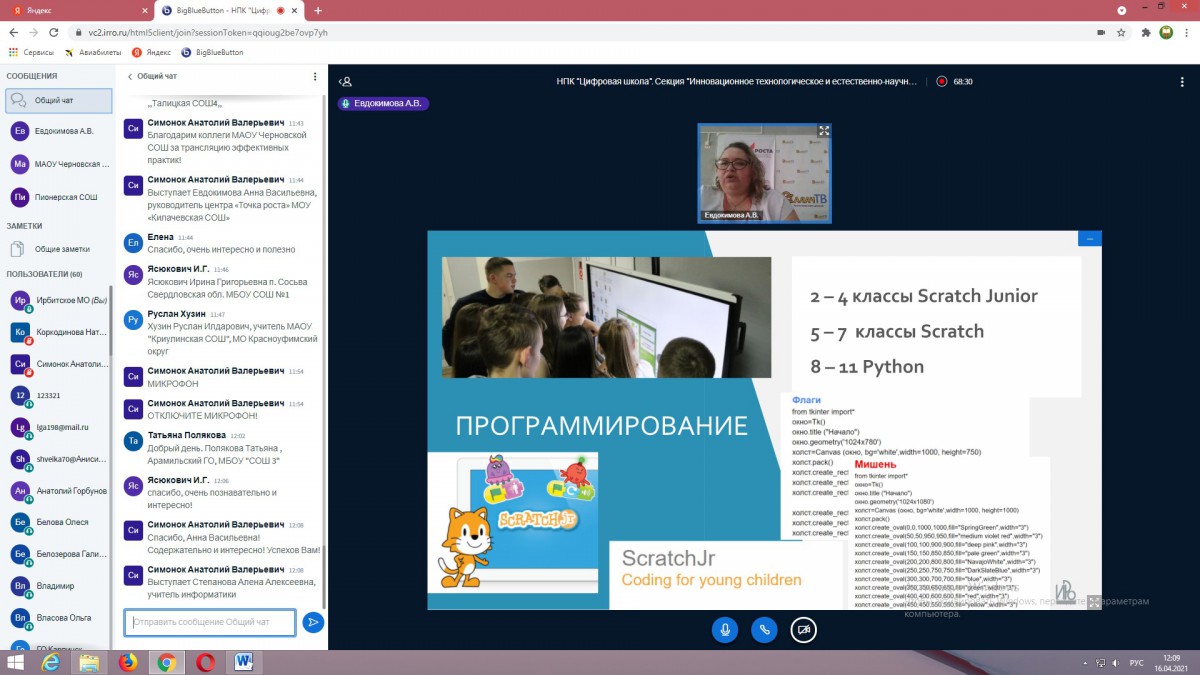Go back in browser history

(x=13, y=32)
